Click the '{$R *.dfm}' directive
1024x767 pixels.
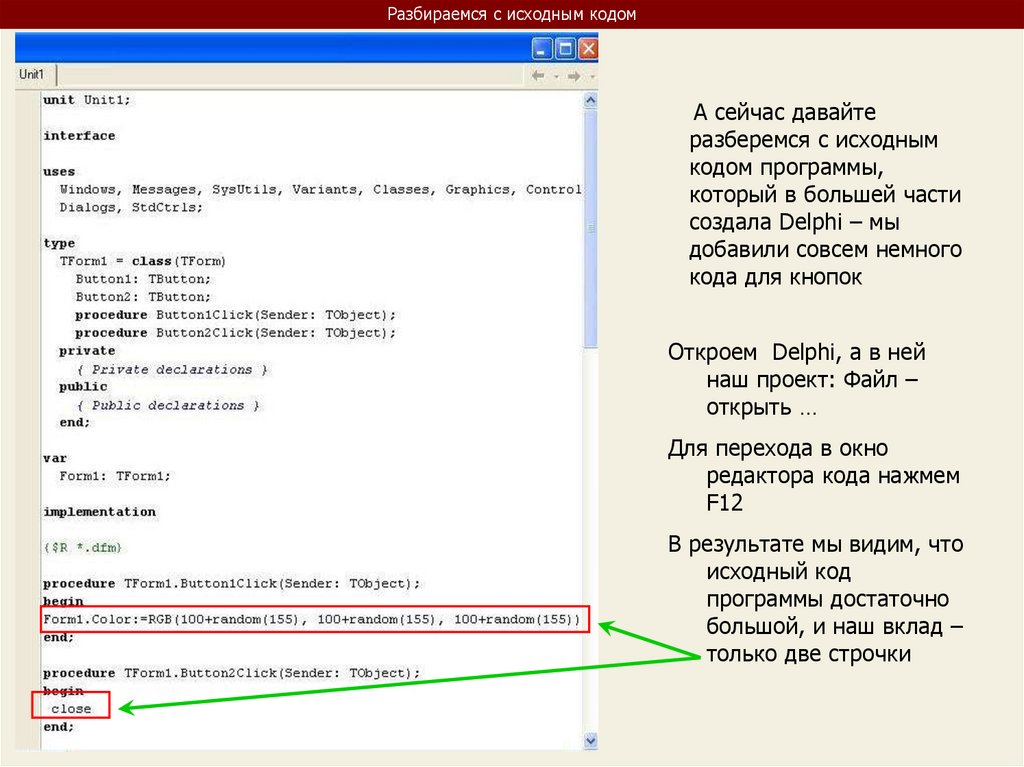83,547
